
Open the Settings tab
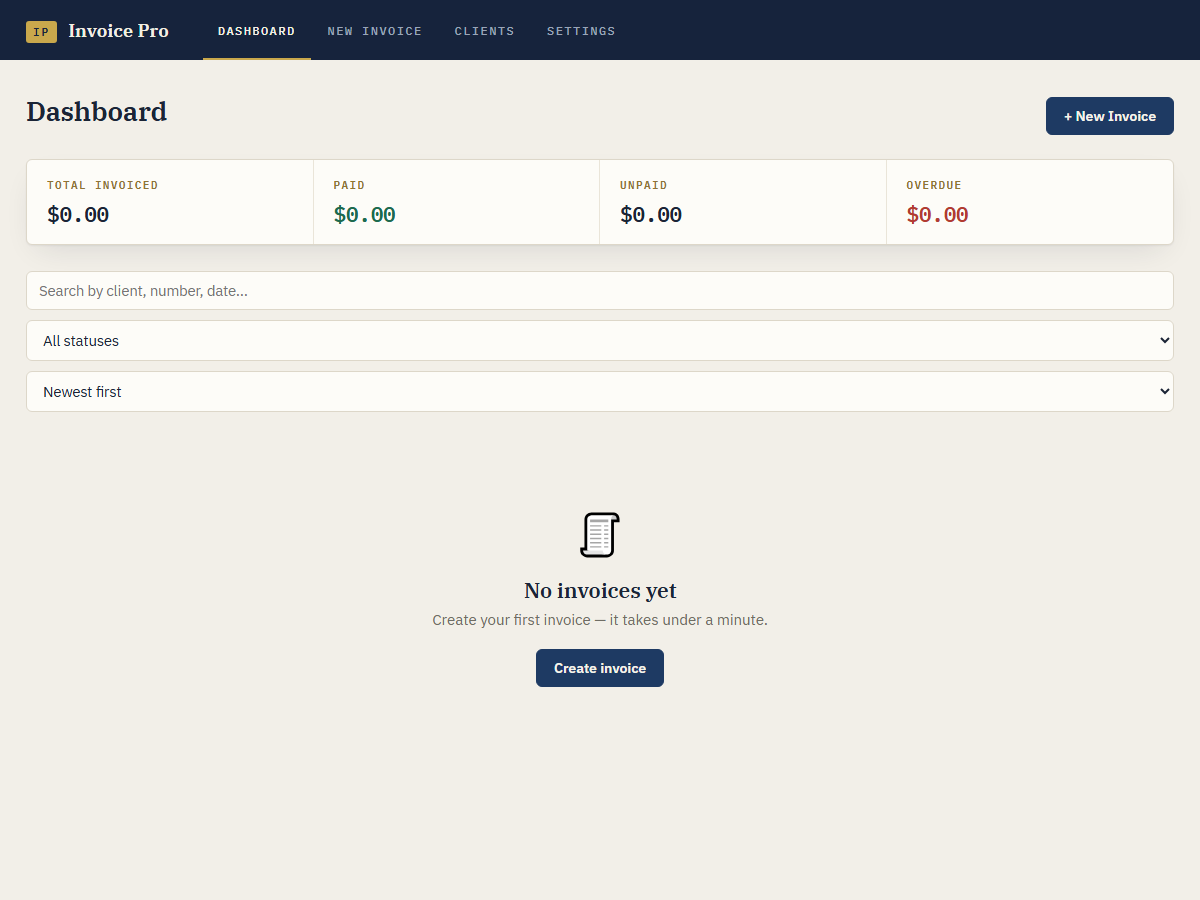(x=581, y=31)
